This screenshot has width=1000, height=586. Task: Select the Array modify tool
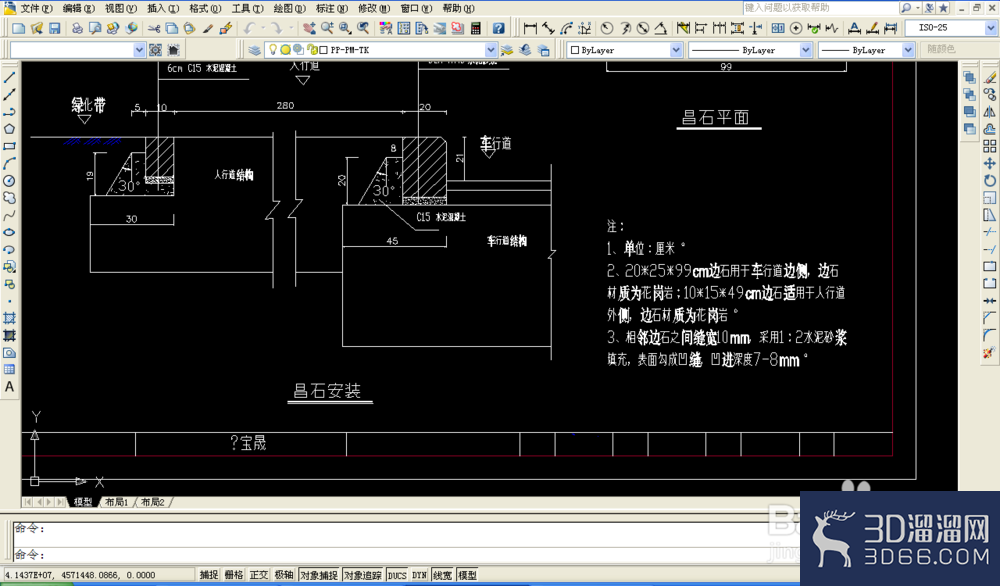(x=989, y=146)
